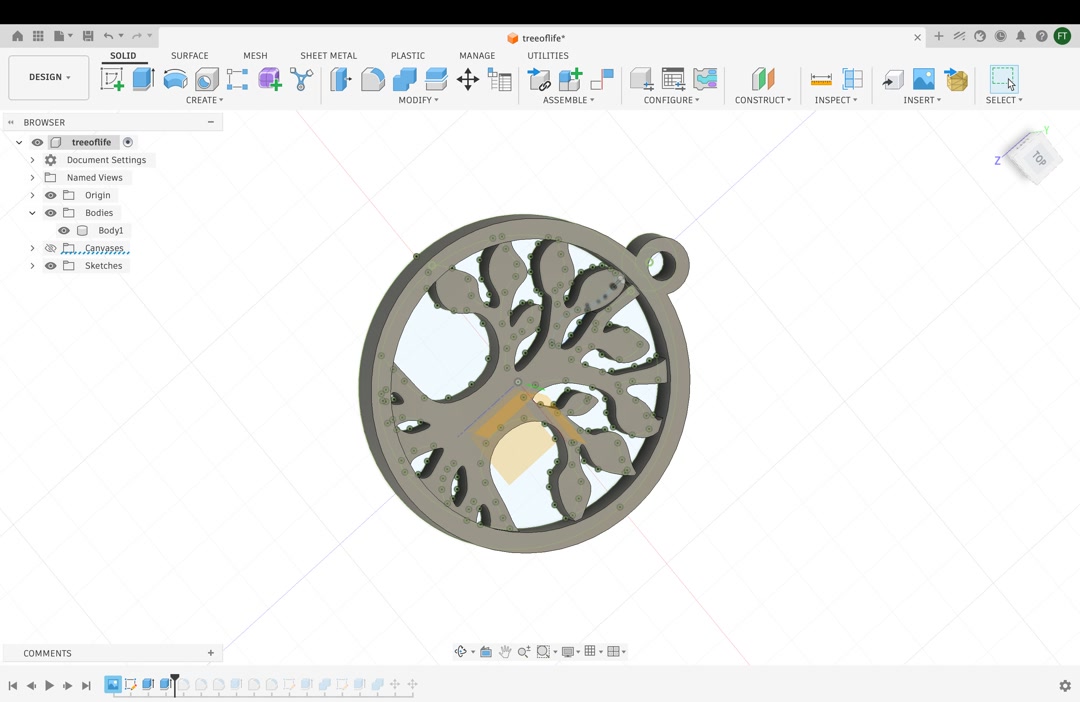This screenshot has width=1080, height=702.
Task: Expand Document Settings node
Action: (x=32, y=160)
